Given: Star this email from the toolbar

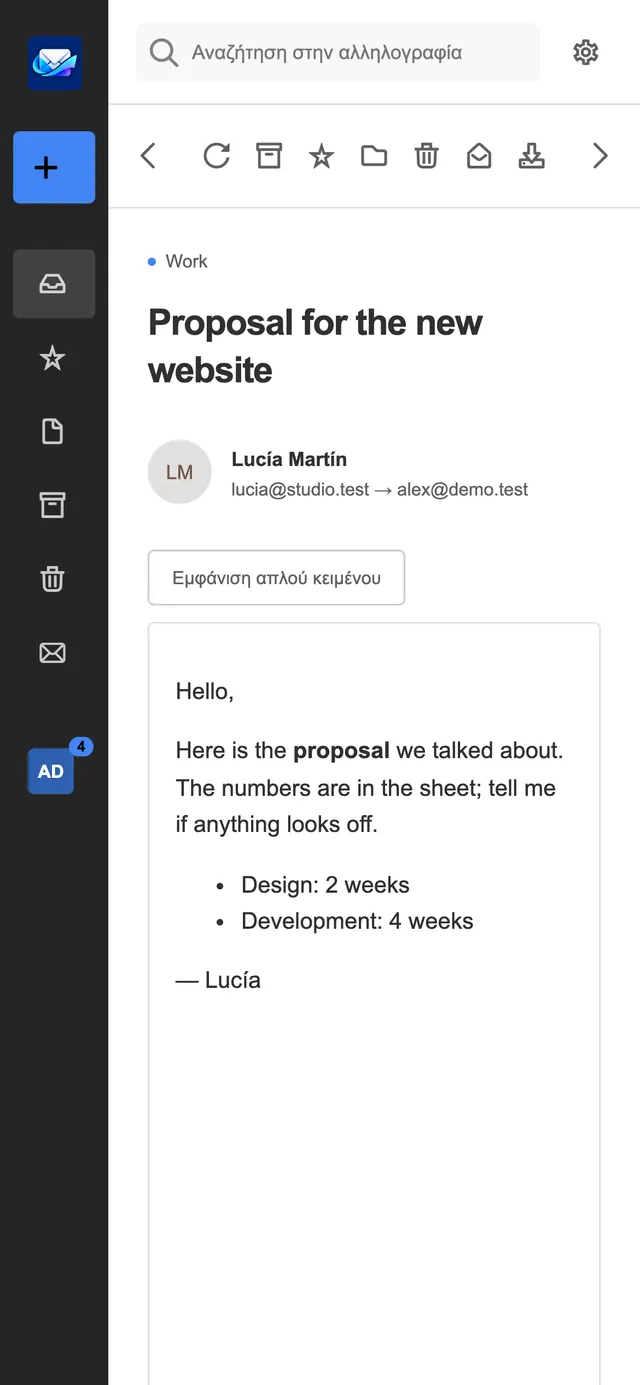Looking at the screenshot, I should [x=321, y=156].
